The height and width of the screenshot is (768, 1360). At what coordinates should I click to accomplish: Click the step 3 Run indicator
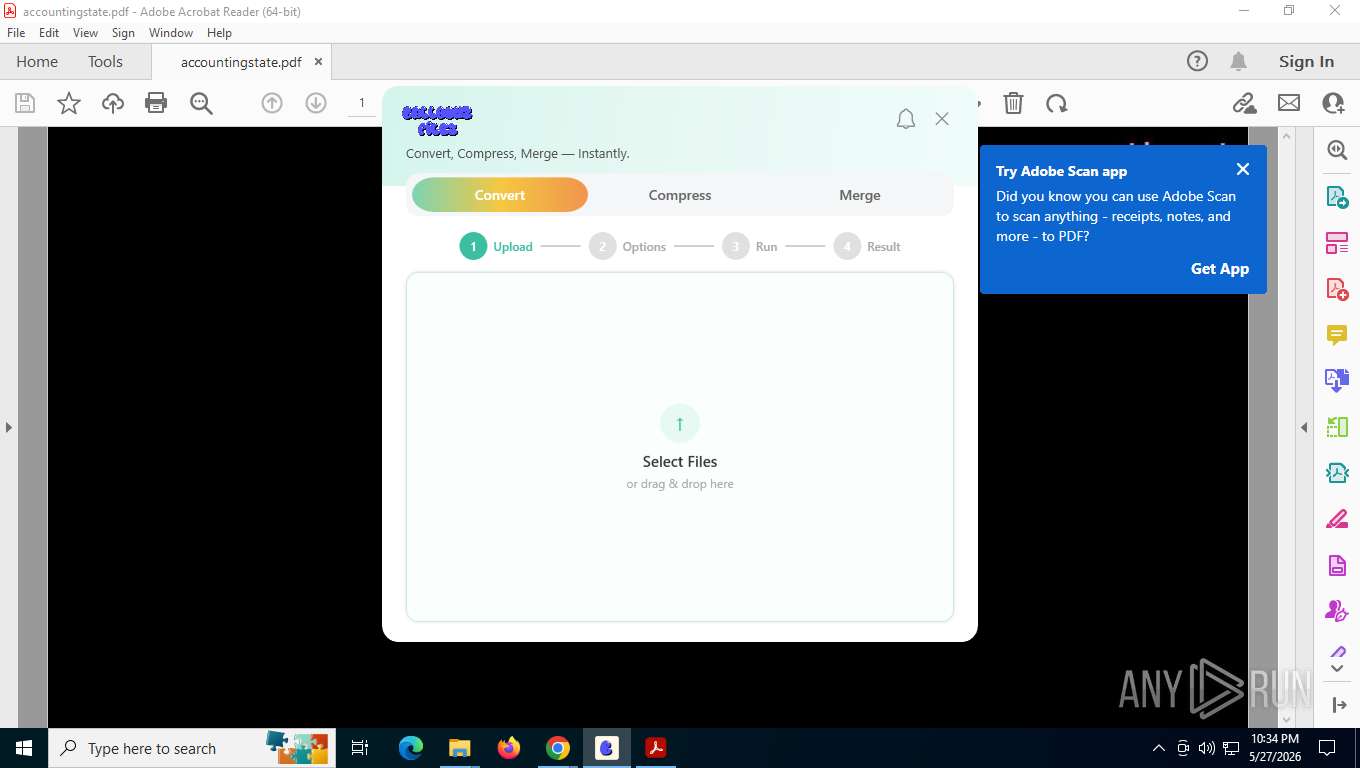(x=750, y=246)
